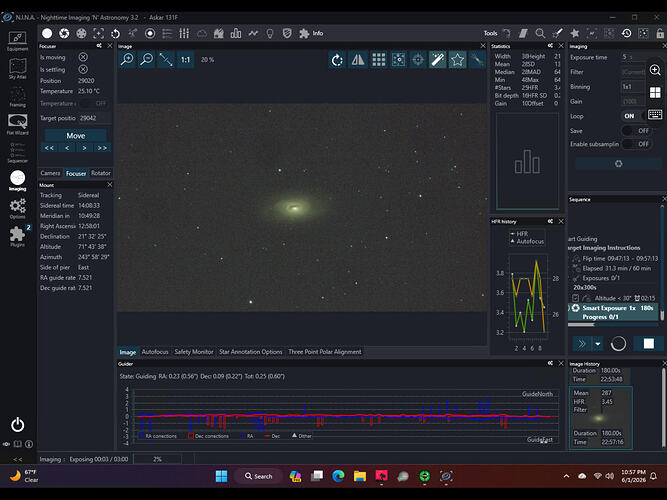The height and width of the screenshot is (500, 667).
Task: Open the Options gear in sidebar
Action: click(17, 209)
